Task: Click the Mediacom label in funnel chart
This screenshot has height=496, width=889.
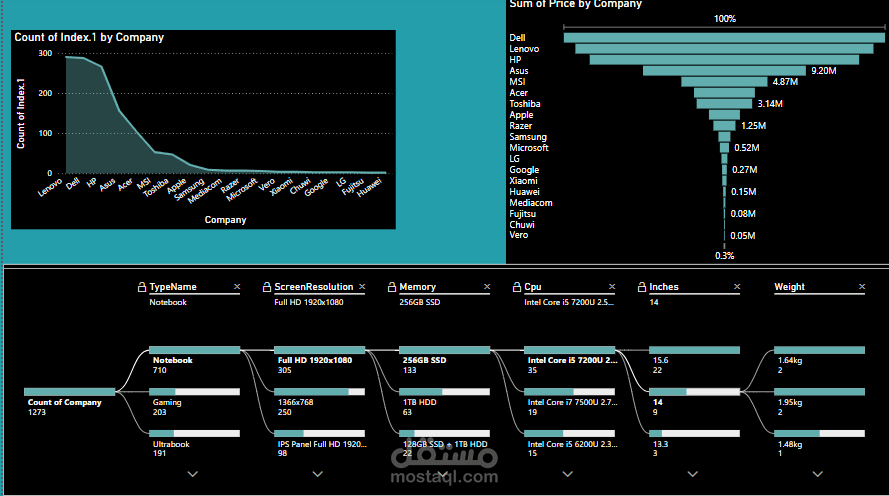Action: (x=531, y=203)
